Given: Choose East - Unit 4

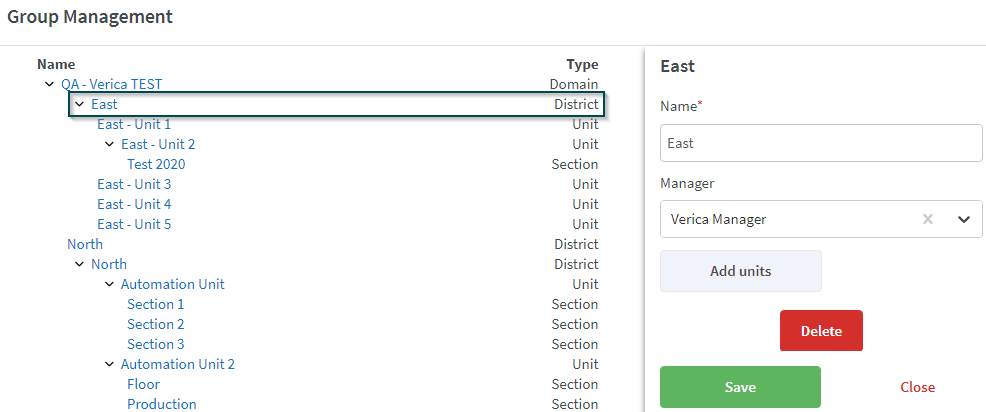Looking at the screenshot, I should 134,204.
